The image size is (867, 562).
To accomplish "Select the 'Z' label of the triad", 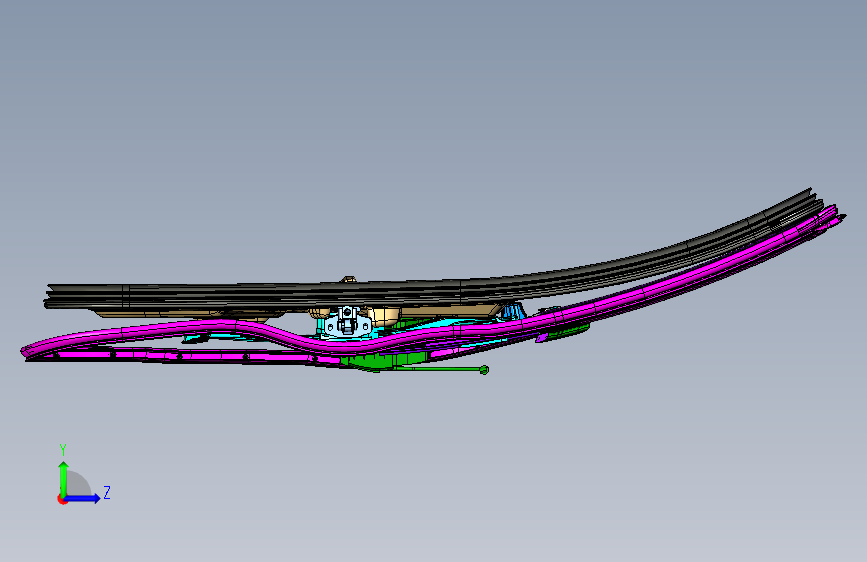I will 107,492.
